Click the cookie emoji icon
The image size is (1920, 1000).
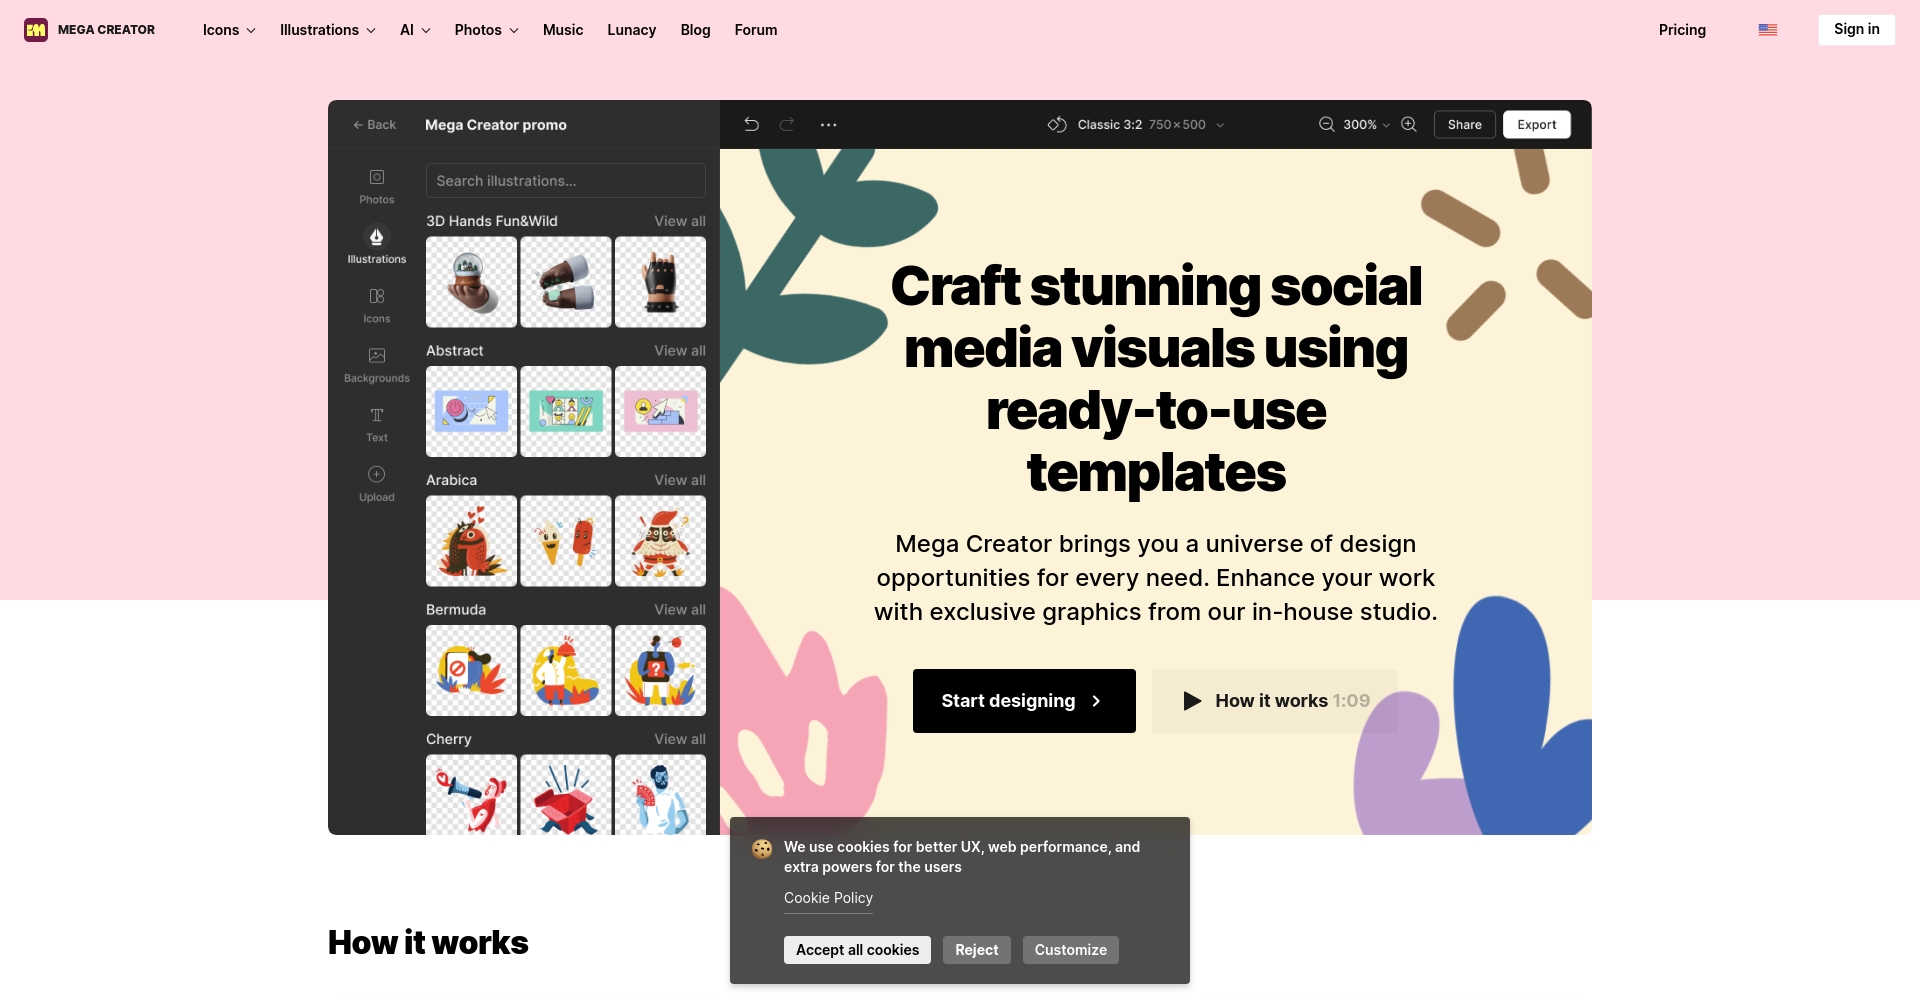[762, 849]
